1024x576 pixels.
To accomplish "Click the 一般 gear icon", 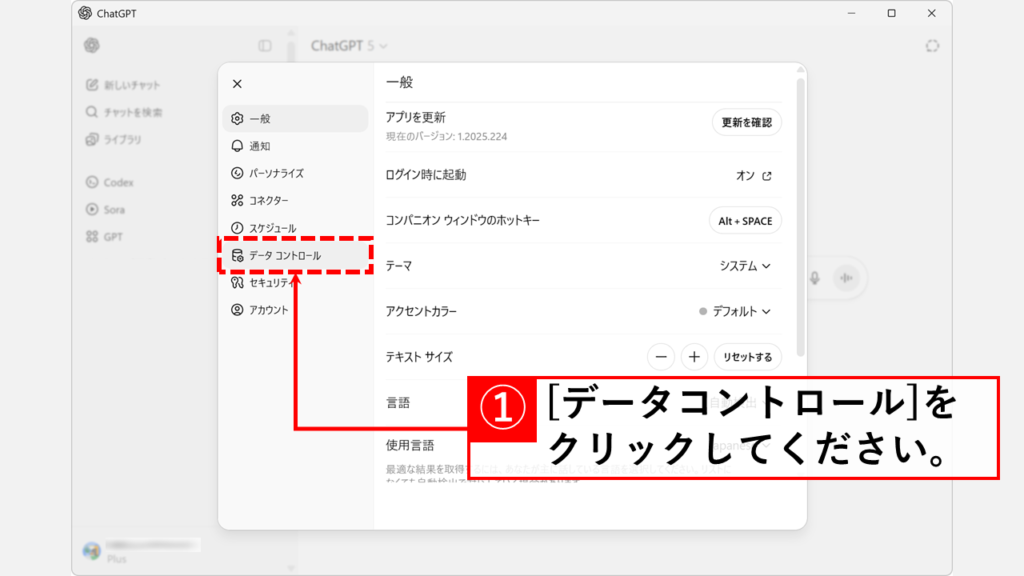I will click(237, 119).
